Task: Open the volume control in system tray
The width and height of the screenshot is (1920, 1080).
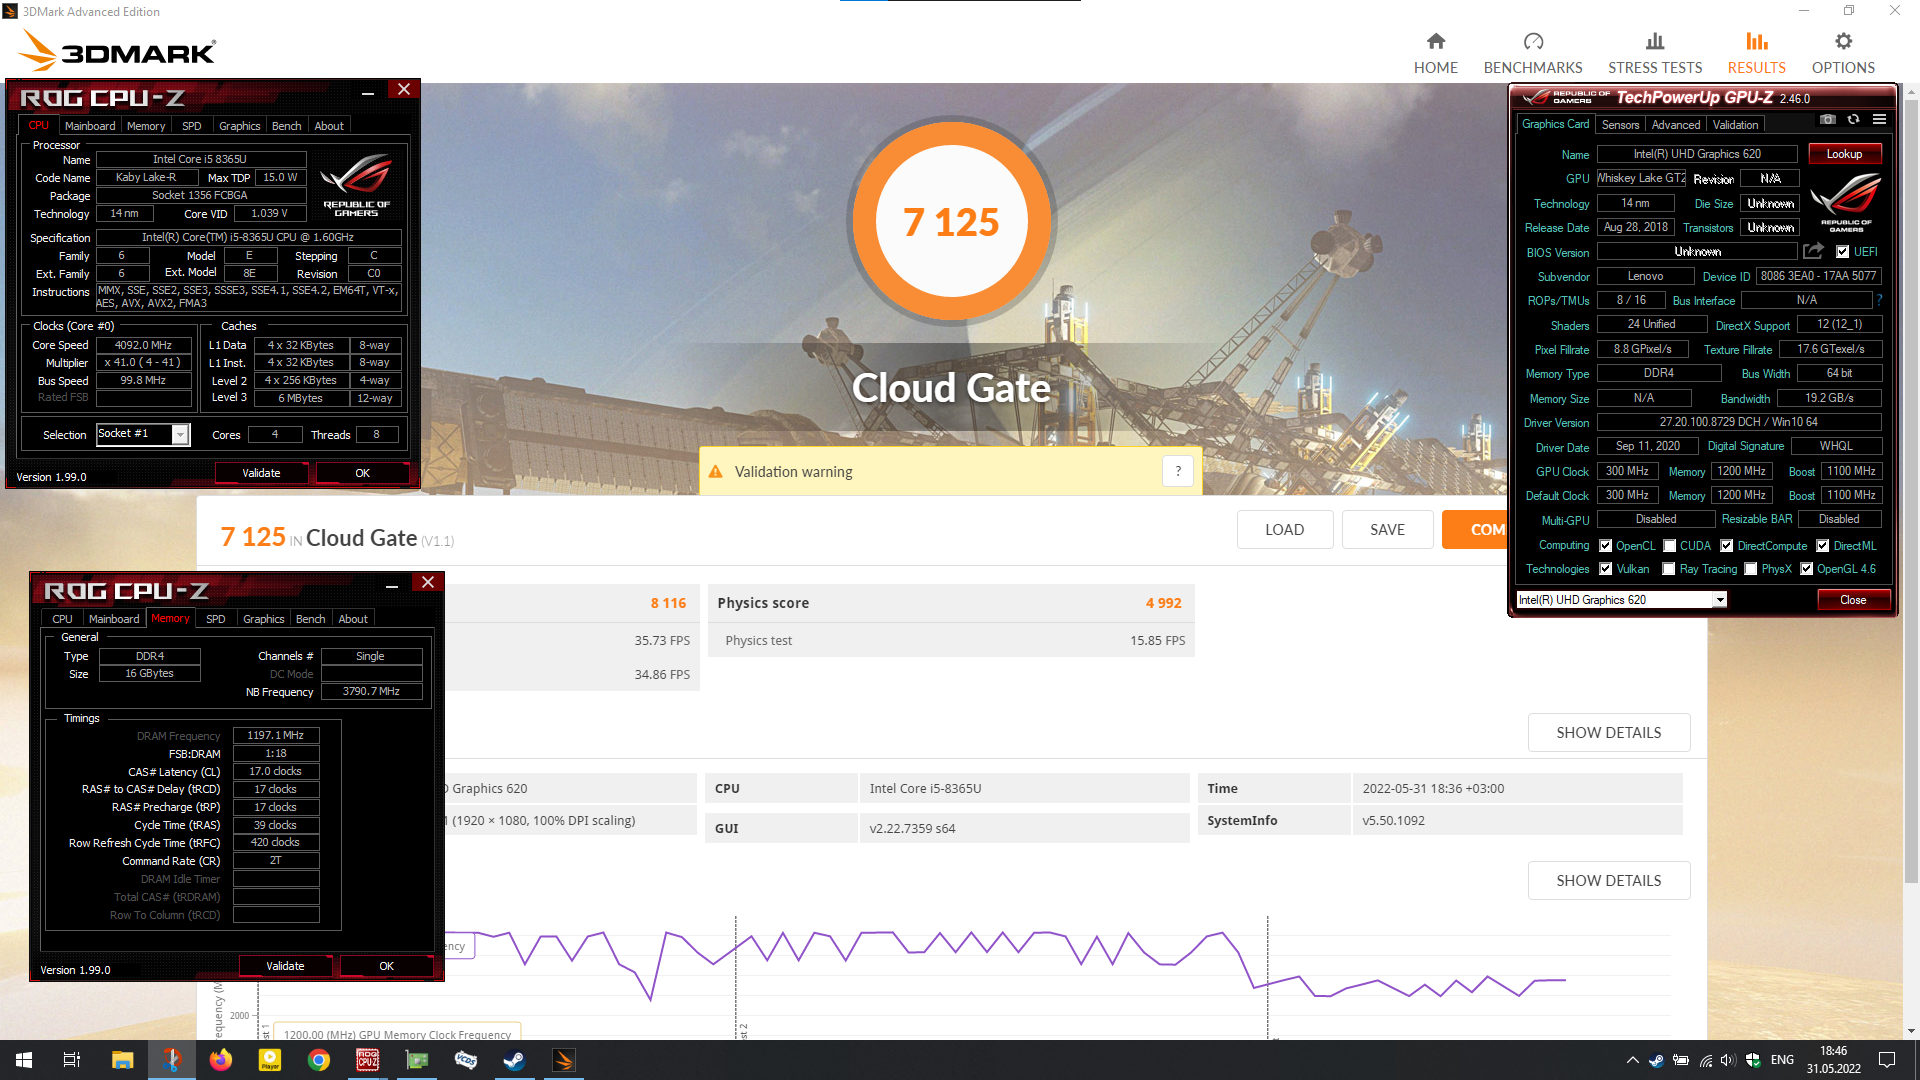Action: (1728, 1060)
